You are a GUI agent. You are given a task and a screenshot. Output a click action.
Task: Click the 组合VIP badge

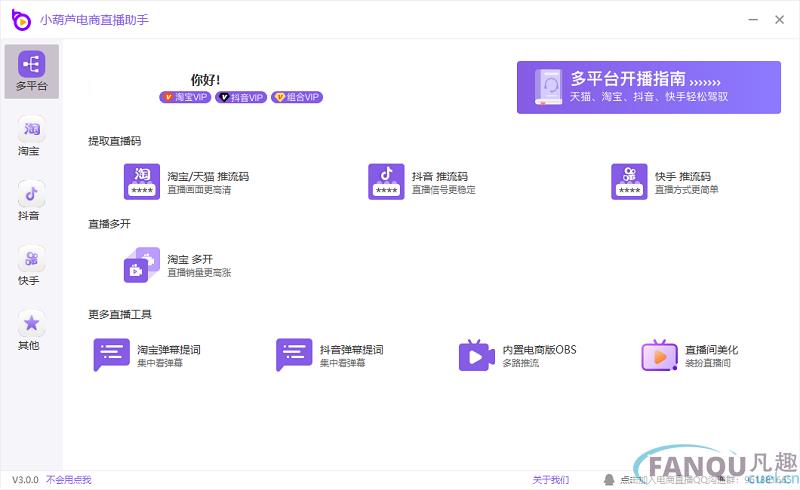tap(297, 97)
